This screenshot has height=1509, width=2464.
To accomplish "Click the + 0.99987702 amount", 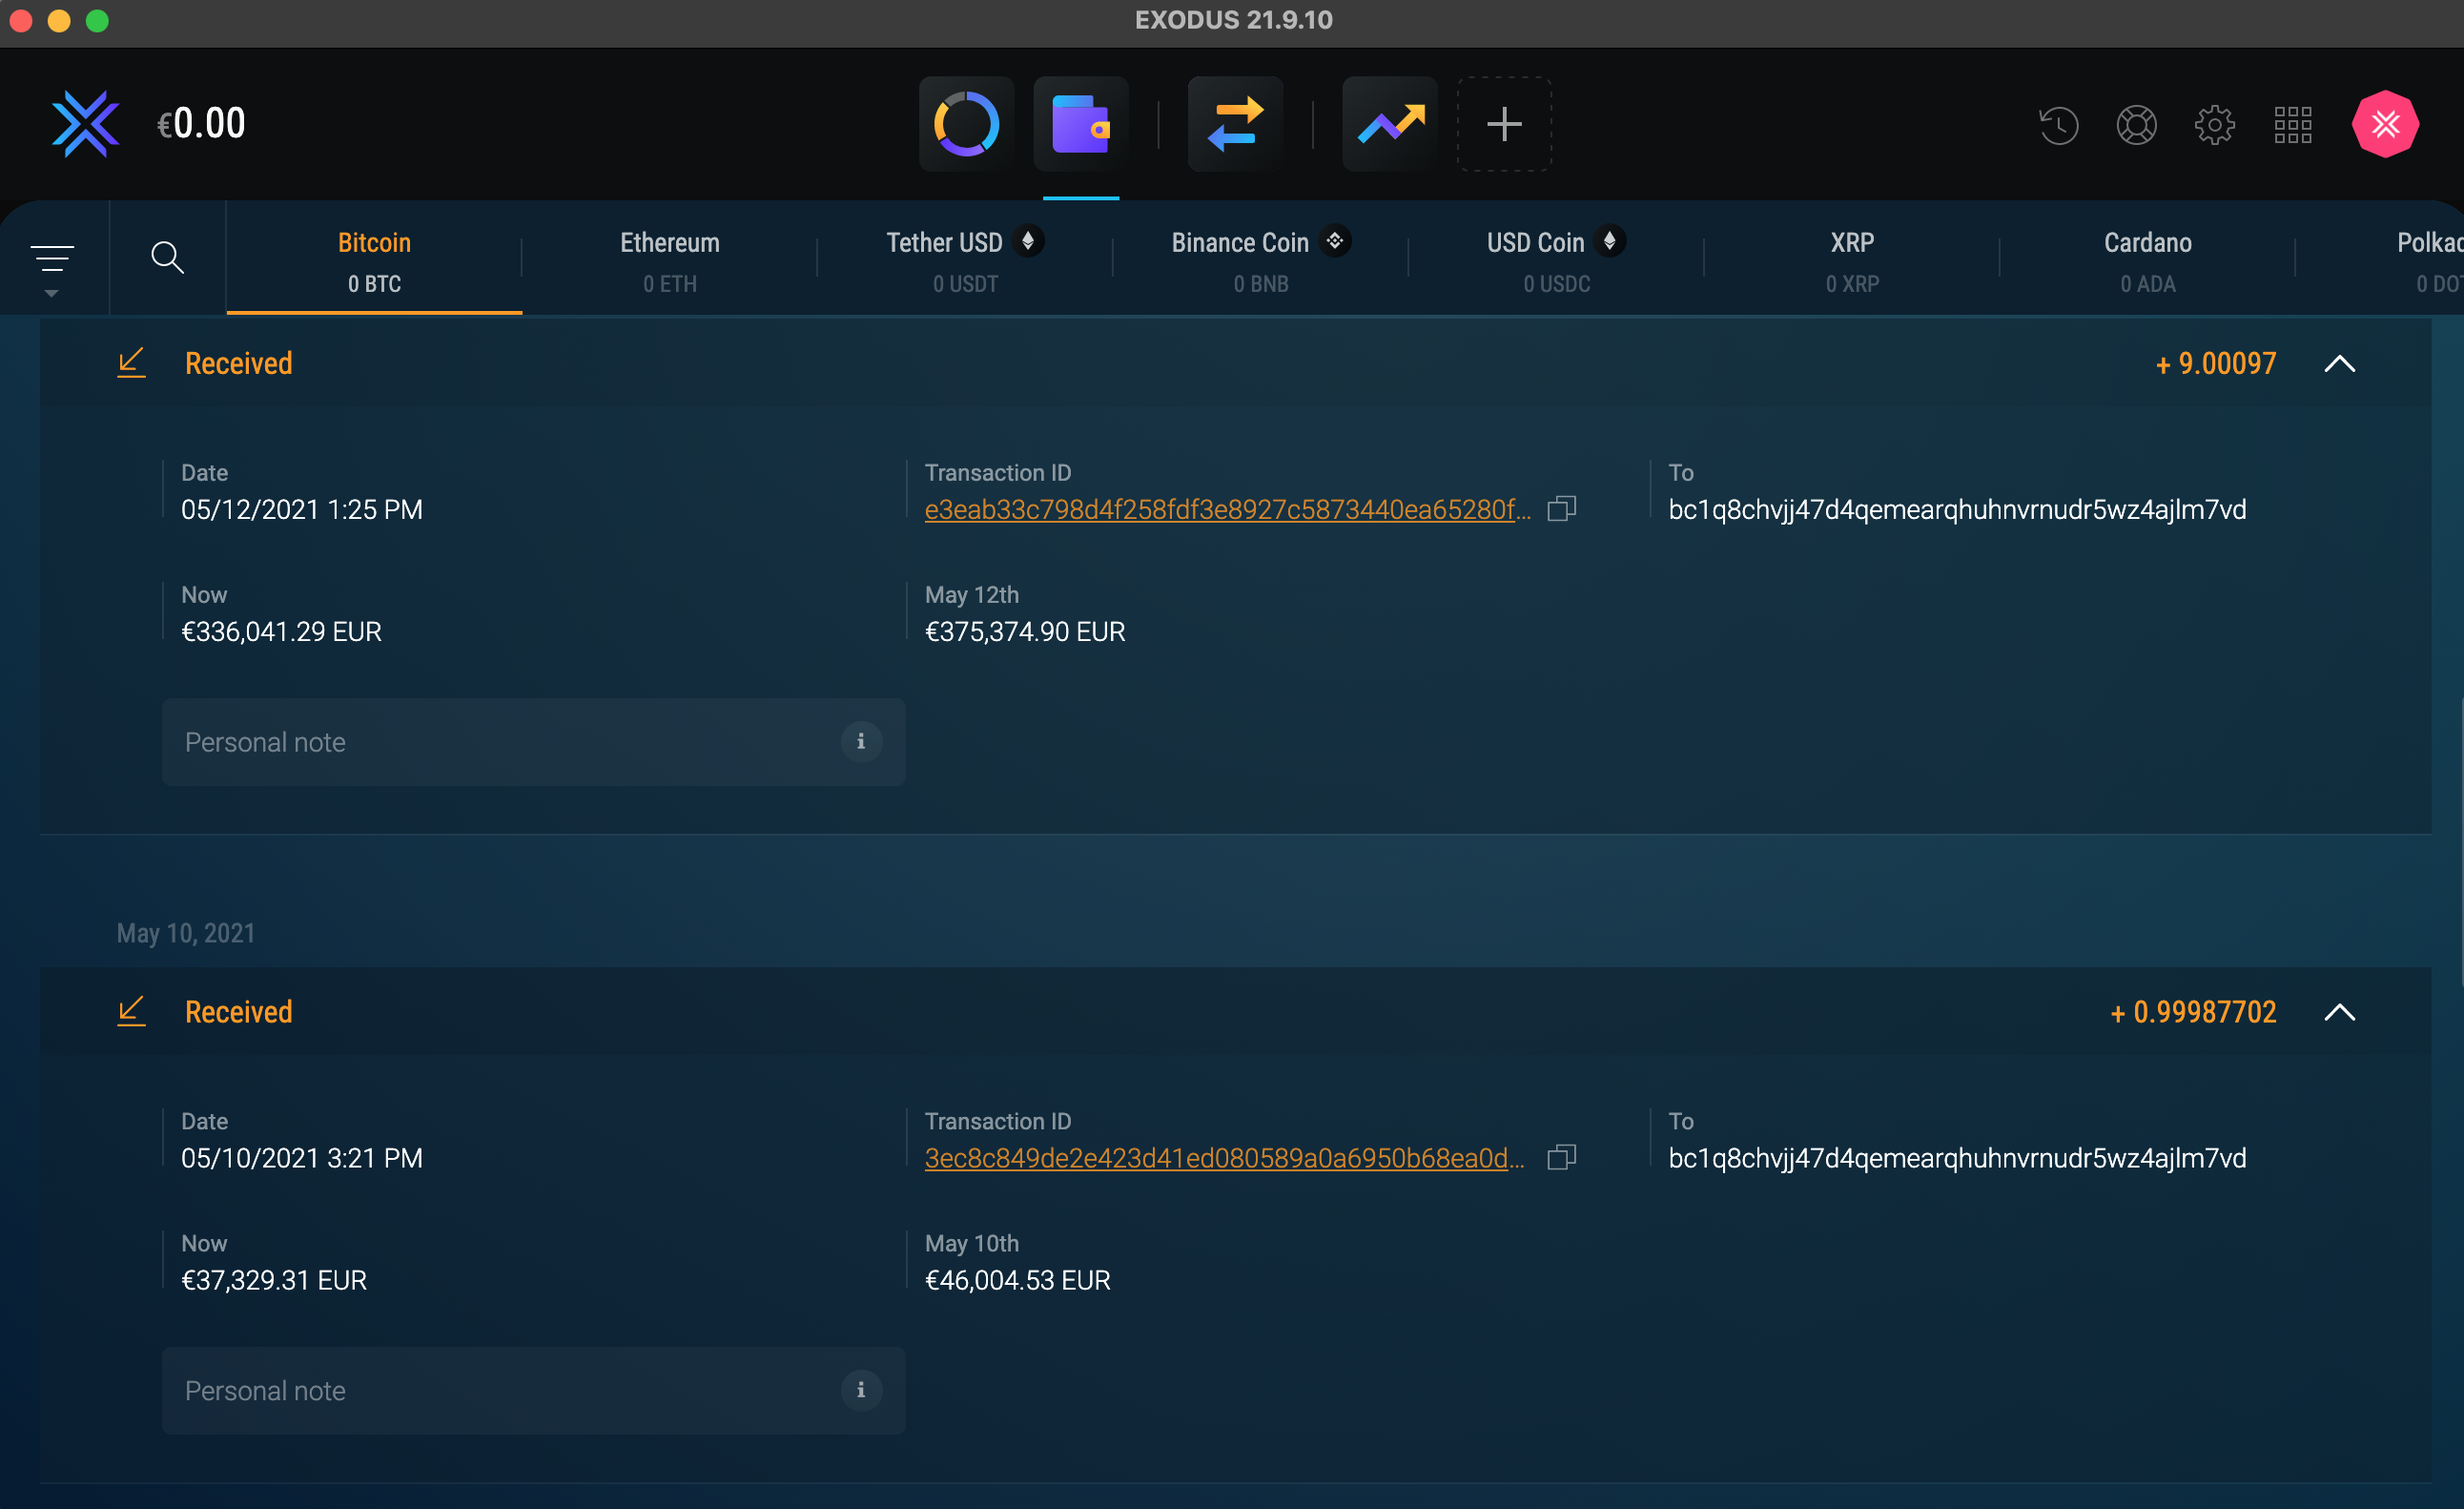I will pyautogui.click(x=2193, y=1012).
